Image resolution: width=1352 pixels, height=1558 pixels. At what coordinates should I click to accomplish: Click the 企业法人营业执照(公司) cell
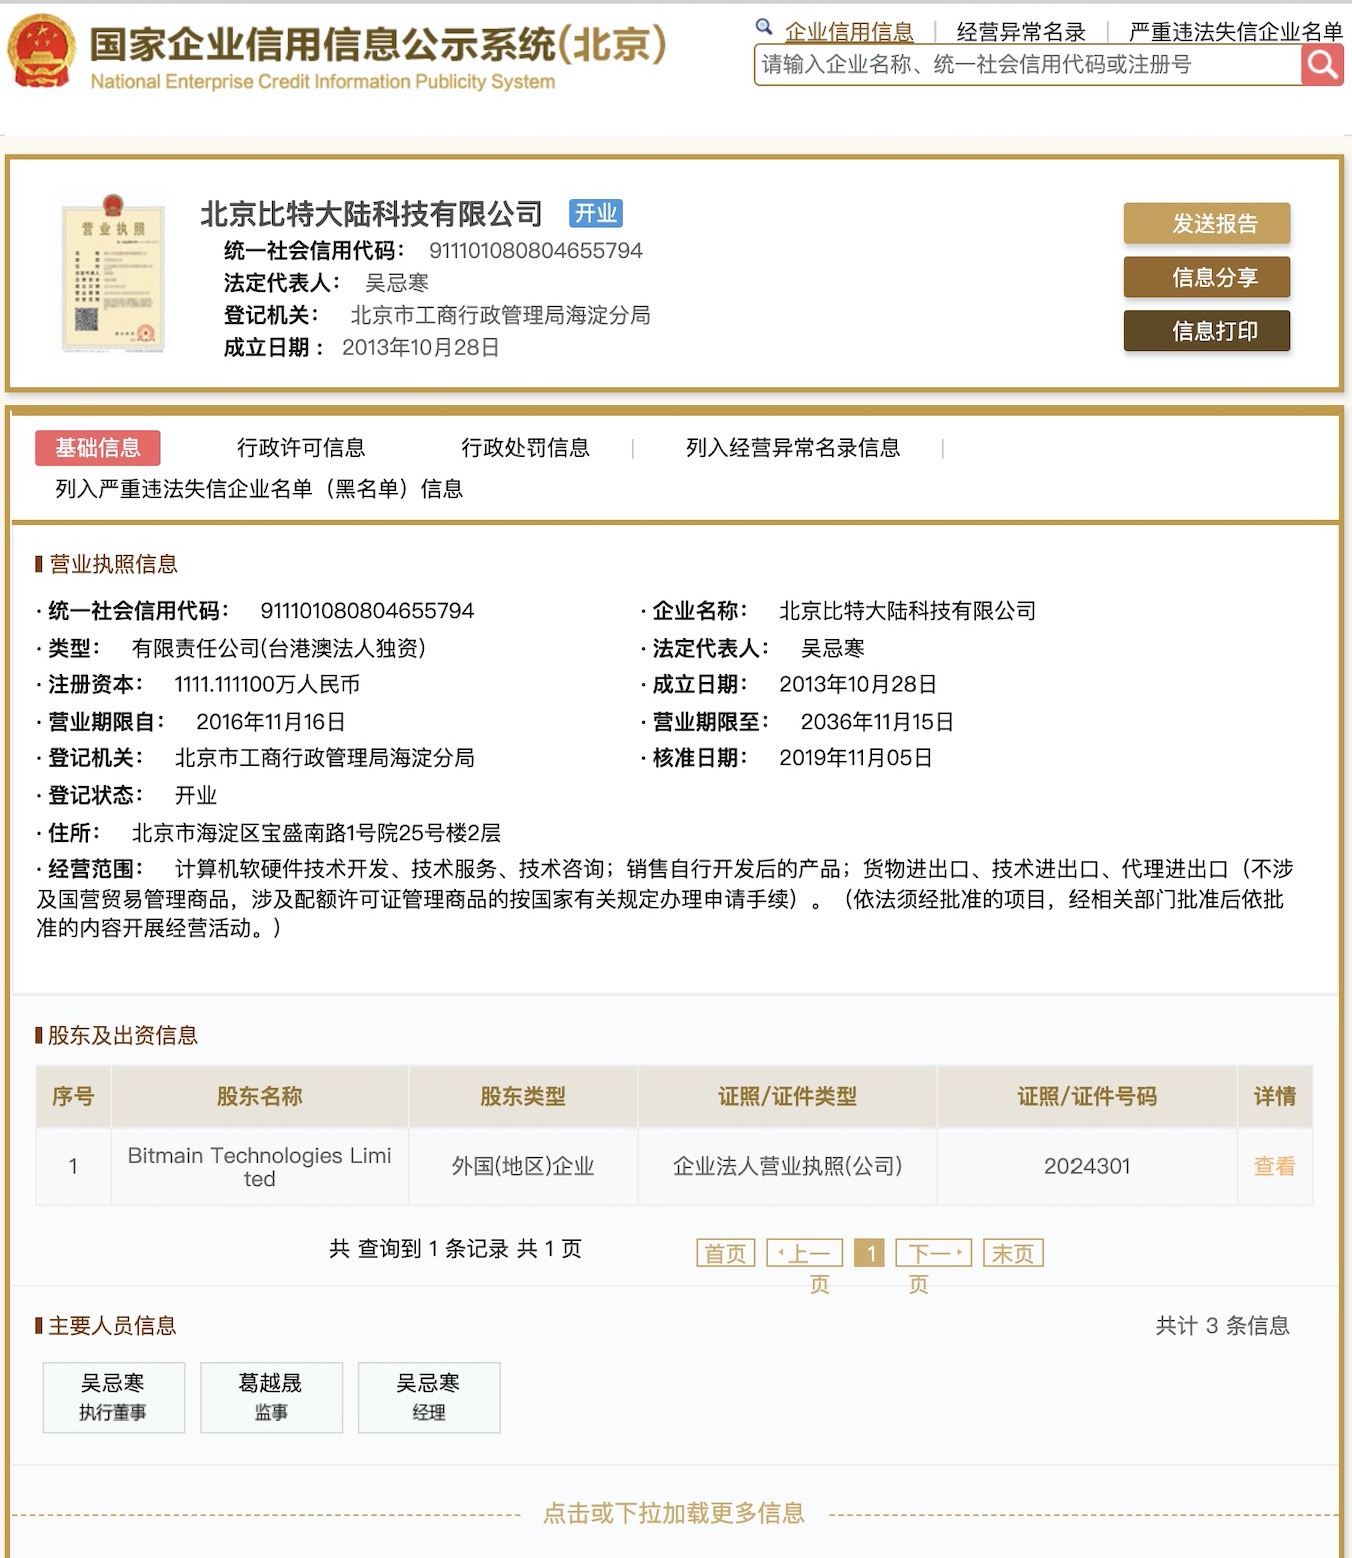pyautogui.click(x=788, y=1167)
